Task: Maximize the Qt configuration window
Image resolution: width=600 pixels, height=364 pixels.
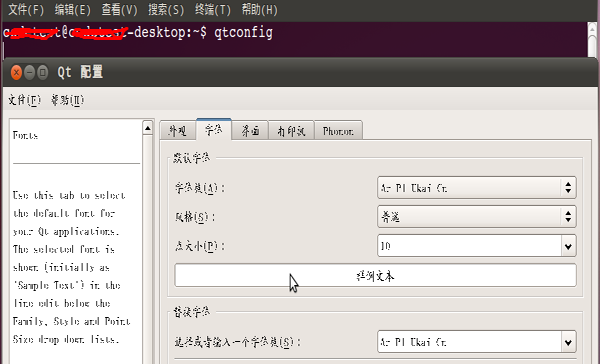Action: coord(43,72)
